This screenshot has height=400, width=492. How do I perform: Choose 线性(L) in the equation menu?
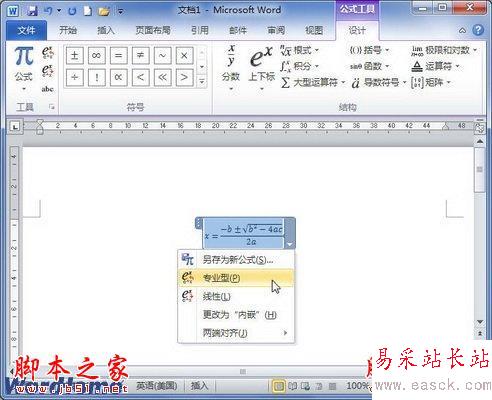[x=236, y=296]
